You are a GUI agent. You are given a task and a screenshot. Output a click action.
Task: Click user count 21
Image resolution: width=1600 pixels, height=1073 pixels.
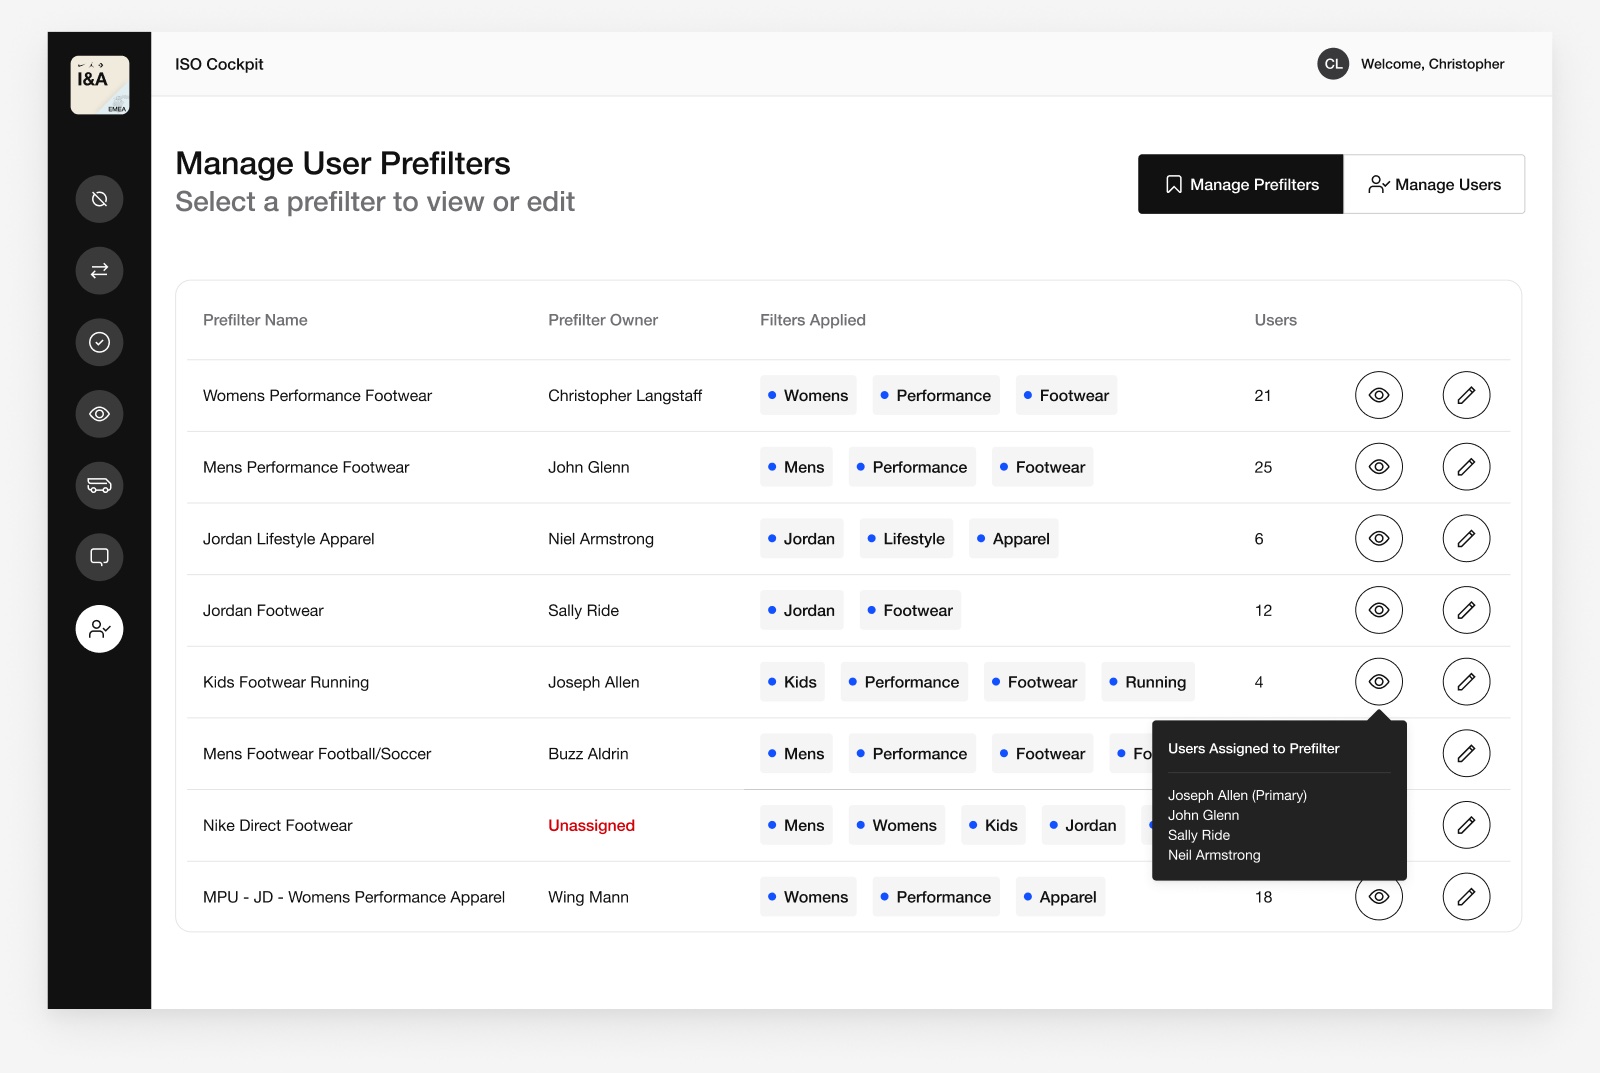click(1263, 396)
